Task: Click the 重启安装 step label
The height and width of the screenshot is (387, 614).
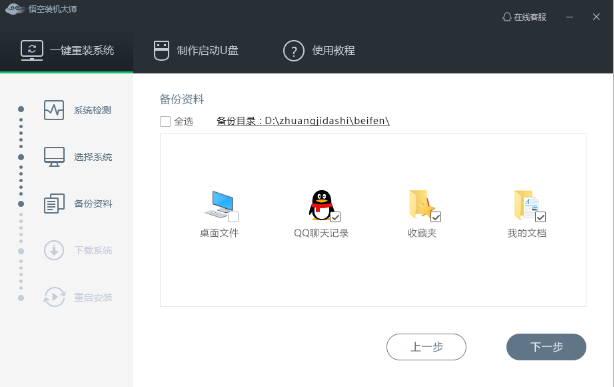Action: point(93,298)
